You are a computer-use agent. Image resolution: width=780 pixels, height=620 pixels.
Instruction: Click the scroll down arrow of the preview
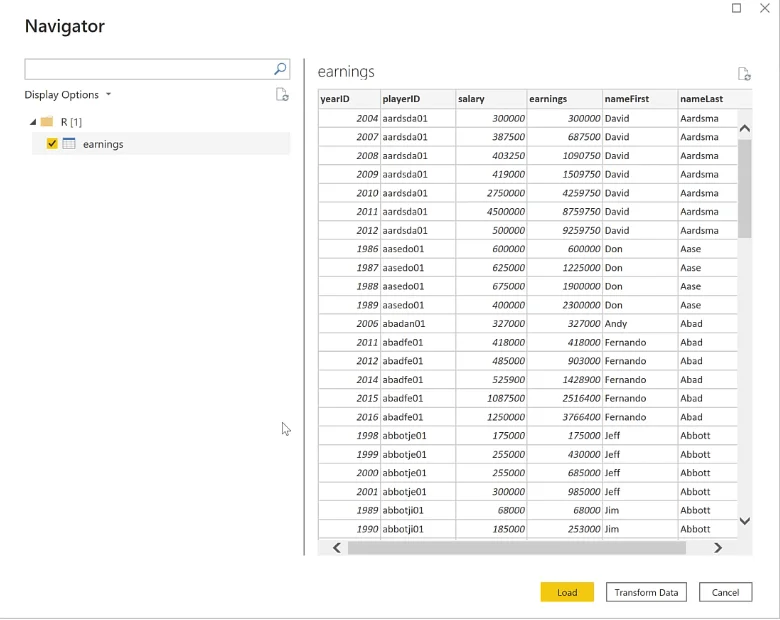pyautogui.click(x=745, y=521)
